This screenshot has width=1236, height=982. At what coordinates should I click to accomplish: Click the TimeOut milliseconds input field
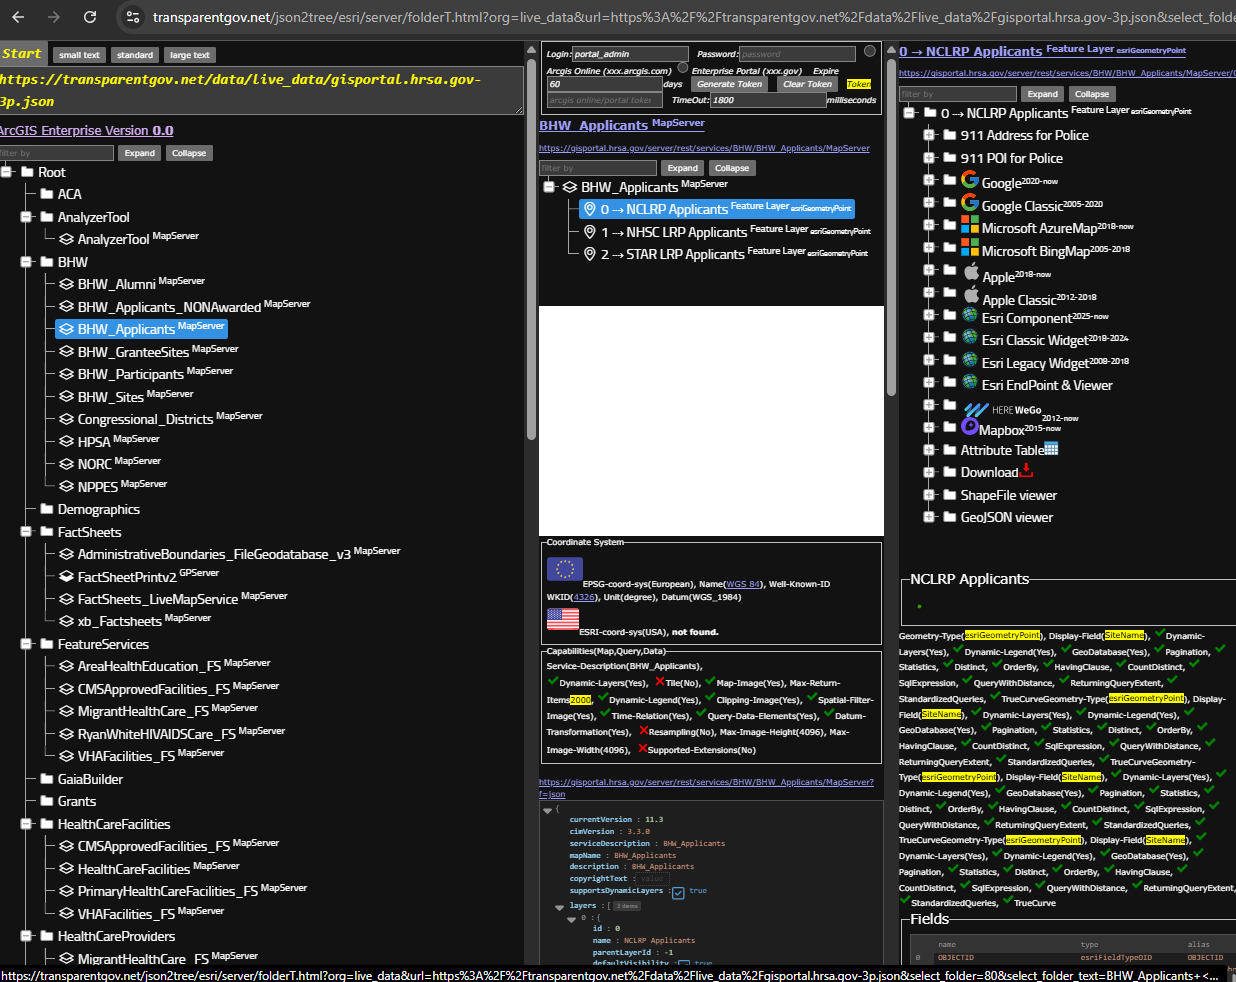tap(768, 100)
